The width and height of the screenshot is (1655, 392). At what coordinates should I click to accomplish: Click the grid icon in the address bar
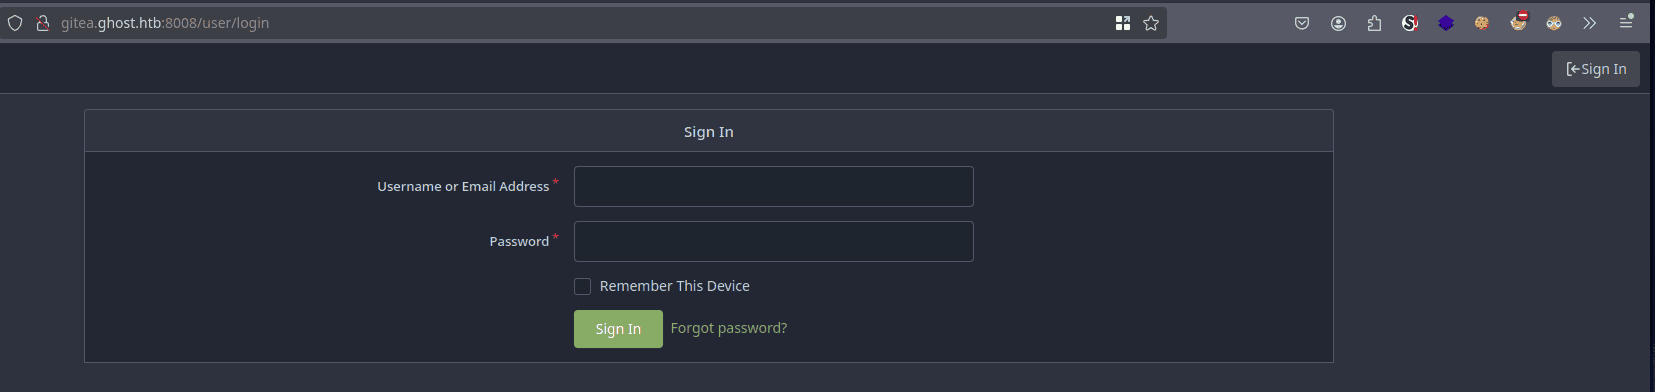pyautogui.click(x=1123, y=23)
